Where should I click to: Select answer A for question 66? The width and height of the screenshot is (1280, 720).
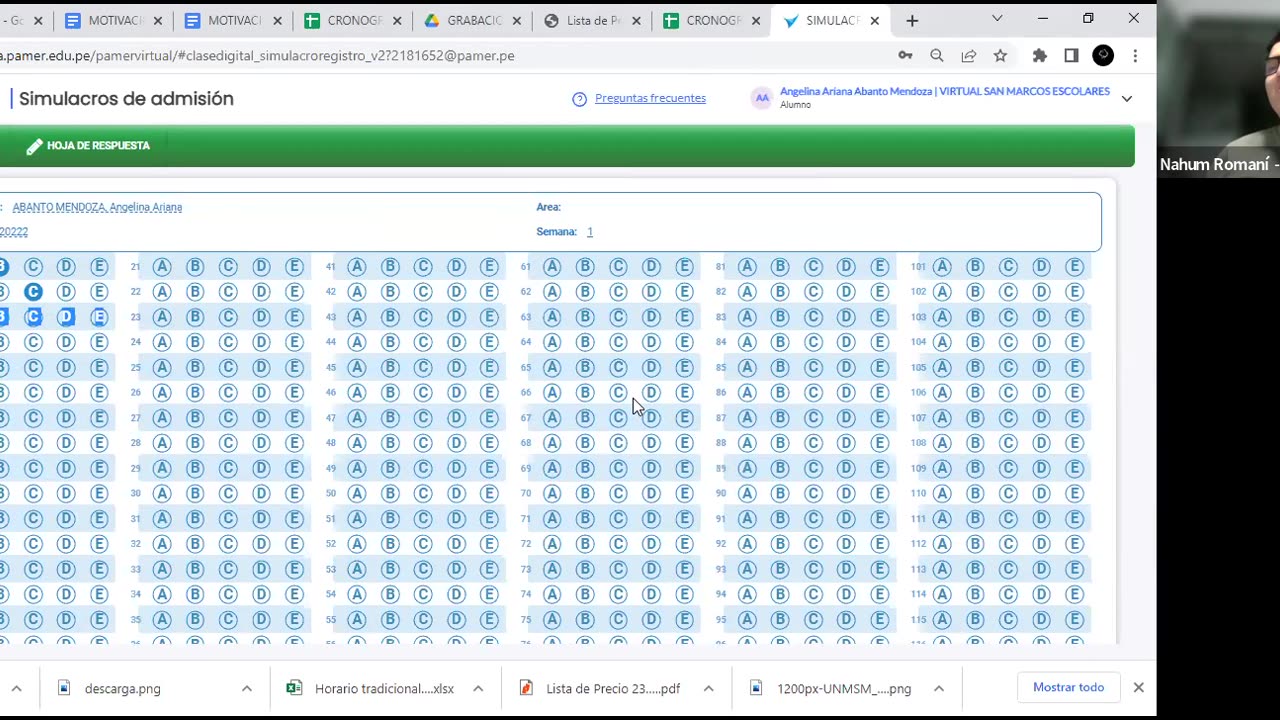(x=552, y=393)
